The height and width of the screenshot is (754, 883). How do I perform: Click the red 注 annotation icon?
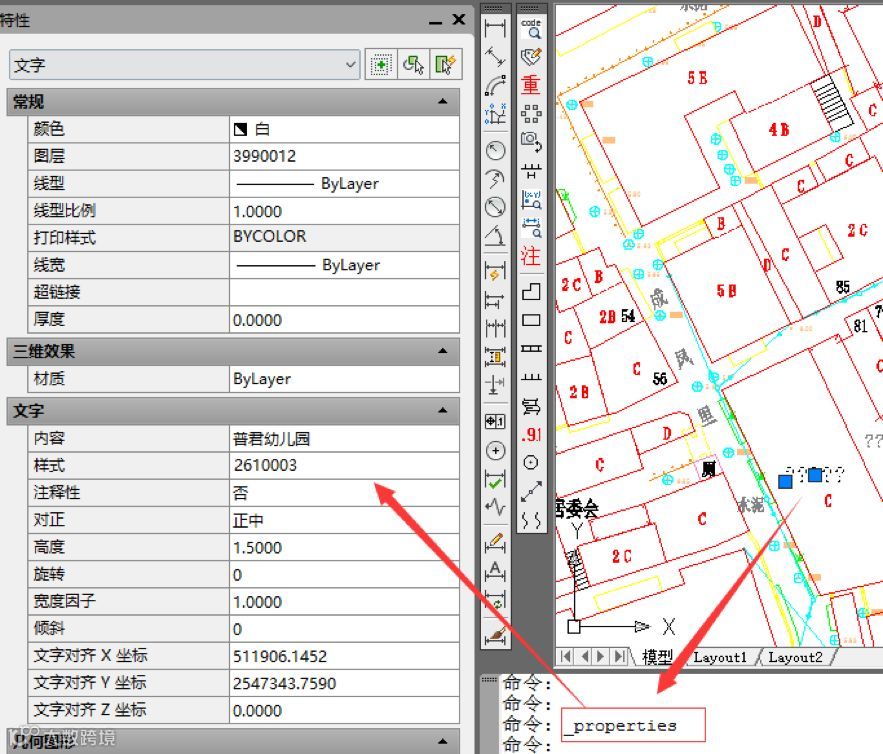(531, 256)
